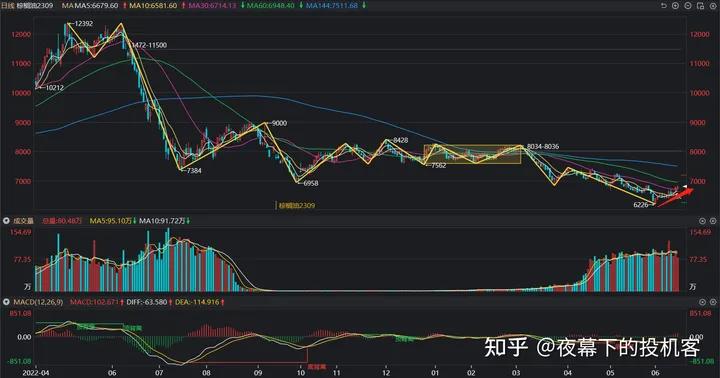Click volume MA5:95.10万 value
The width and height of the screenshot is (720, 378).
[110, 221]
